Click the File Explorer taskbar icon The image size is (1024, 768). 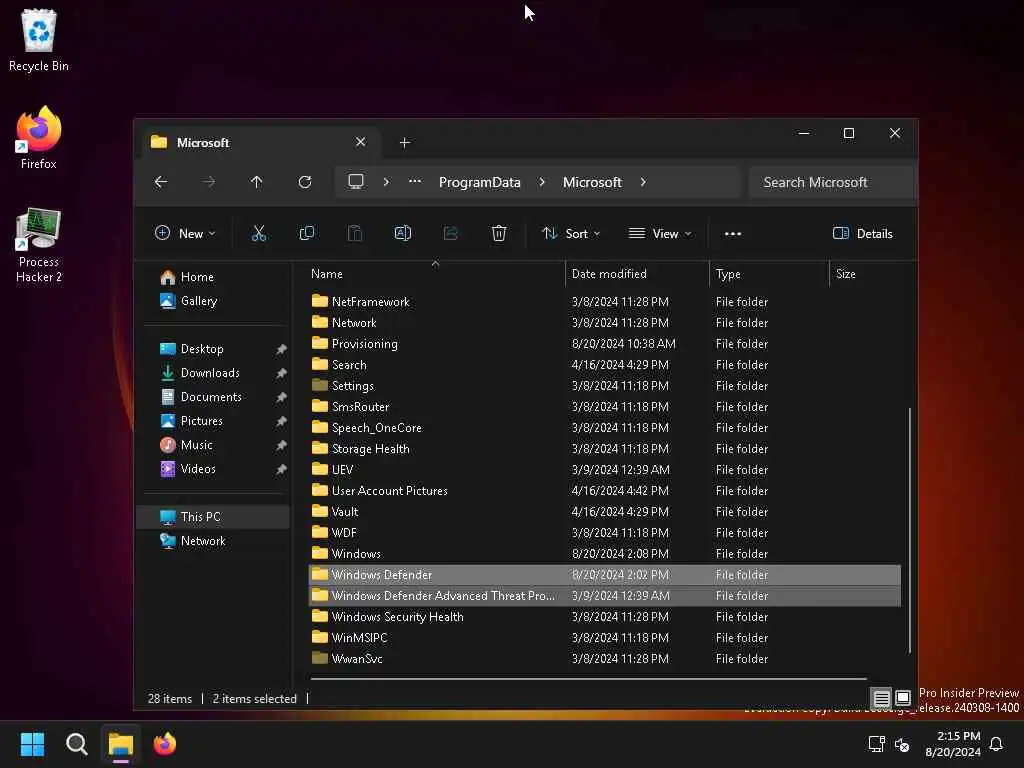point(121,744)
